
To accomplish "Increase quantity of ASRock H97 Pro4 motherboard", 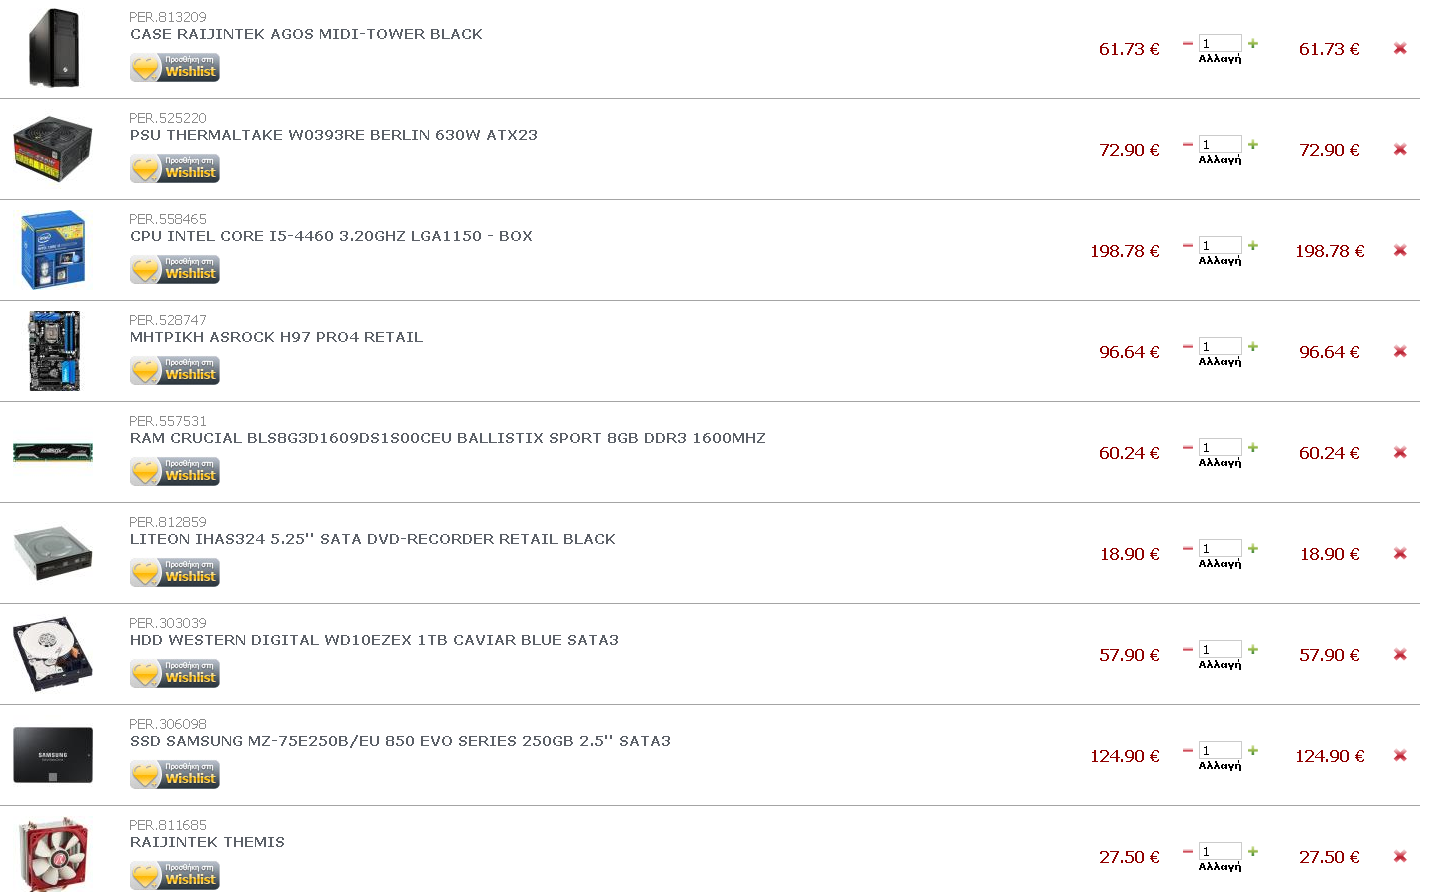I will click(1253, 347).
